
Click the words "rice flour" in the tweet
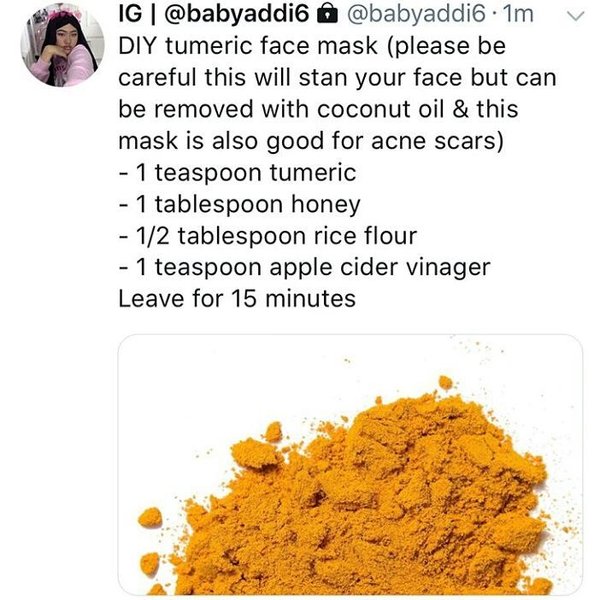365,236
